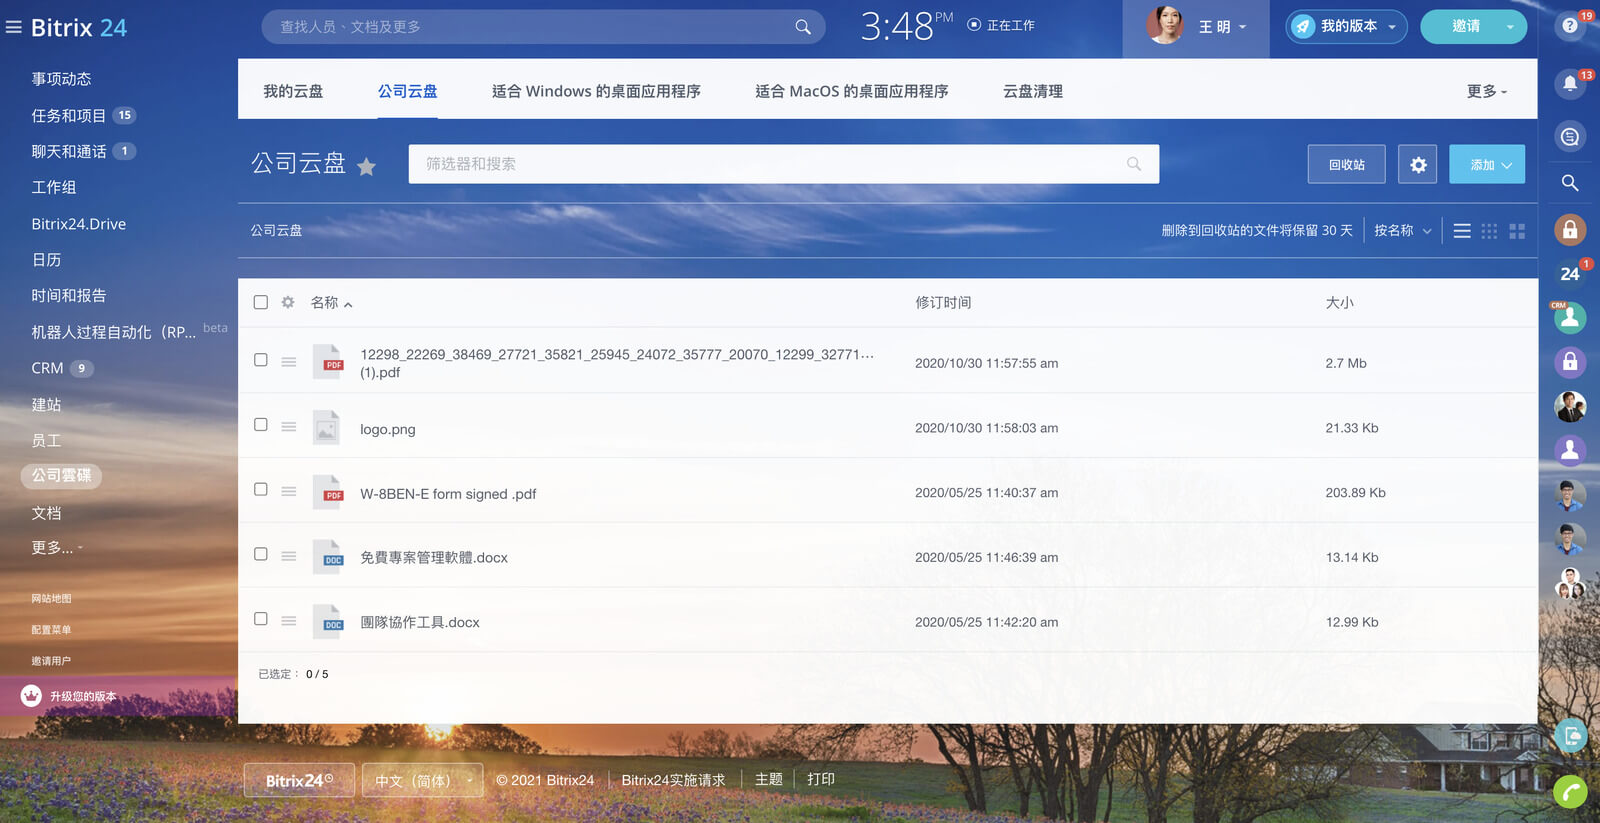This screenshot has height=823, width=1600.
Task: Add company drive to favorites with star
Action: point(367,167)
